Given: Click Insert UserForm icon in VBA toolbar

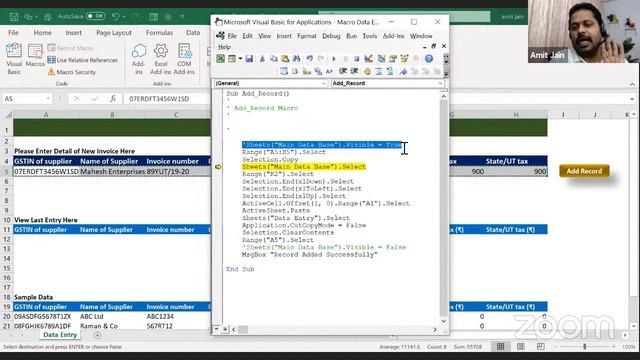Looking at the screenshot, I should point(232,59).
